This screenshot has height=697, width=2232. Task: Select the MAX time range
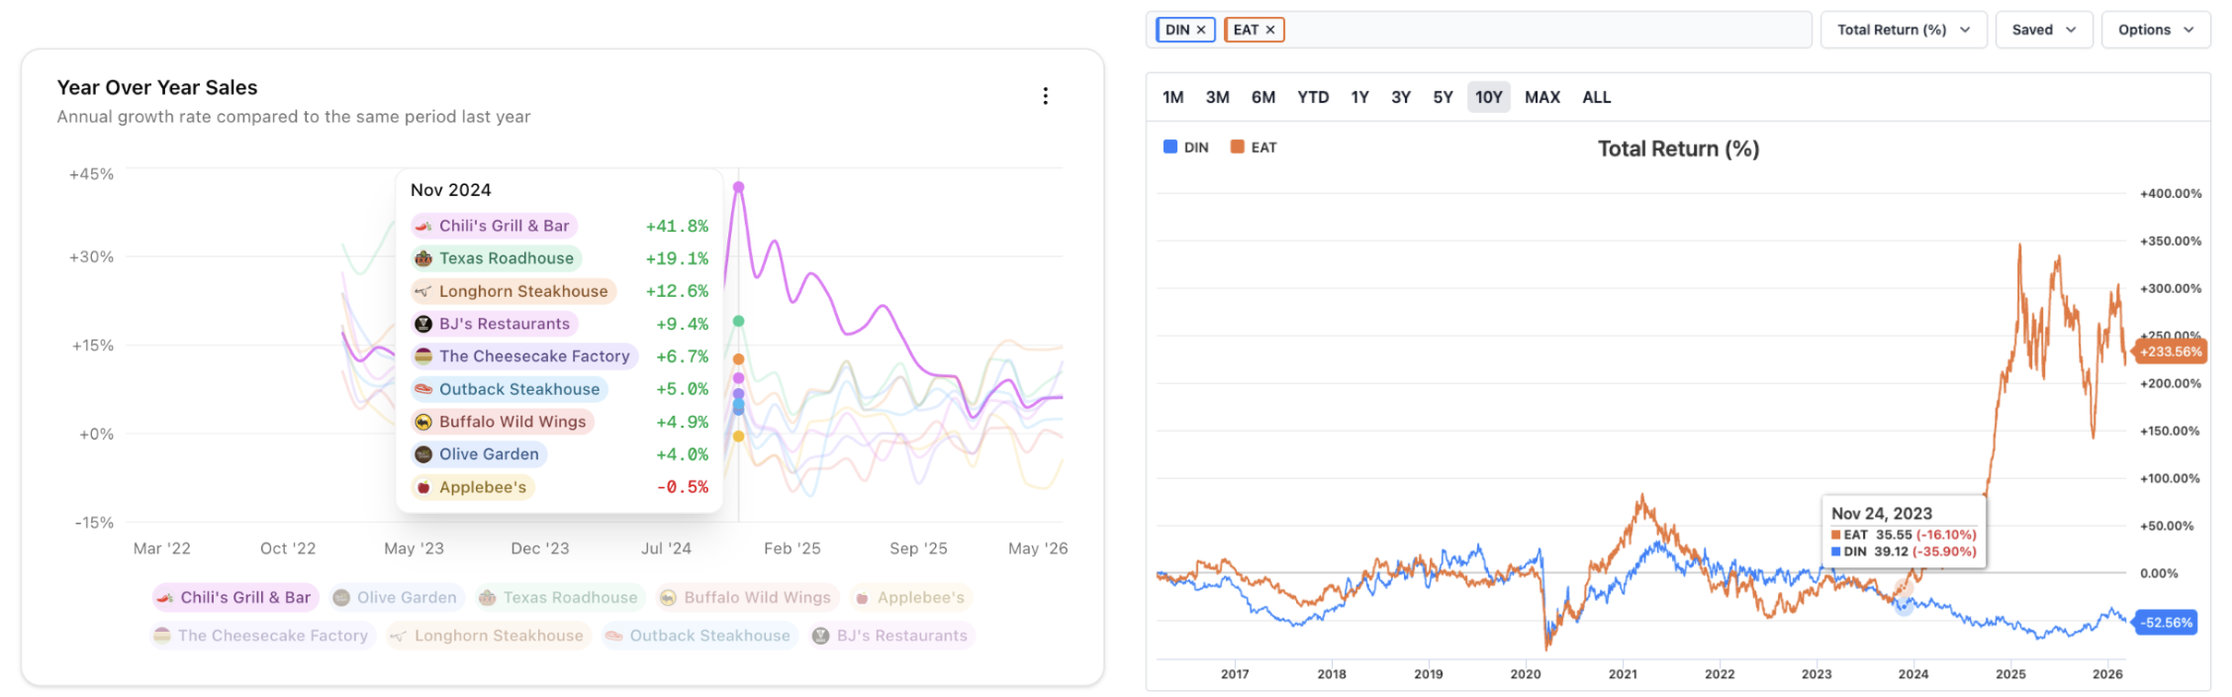pos(1542,97)
